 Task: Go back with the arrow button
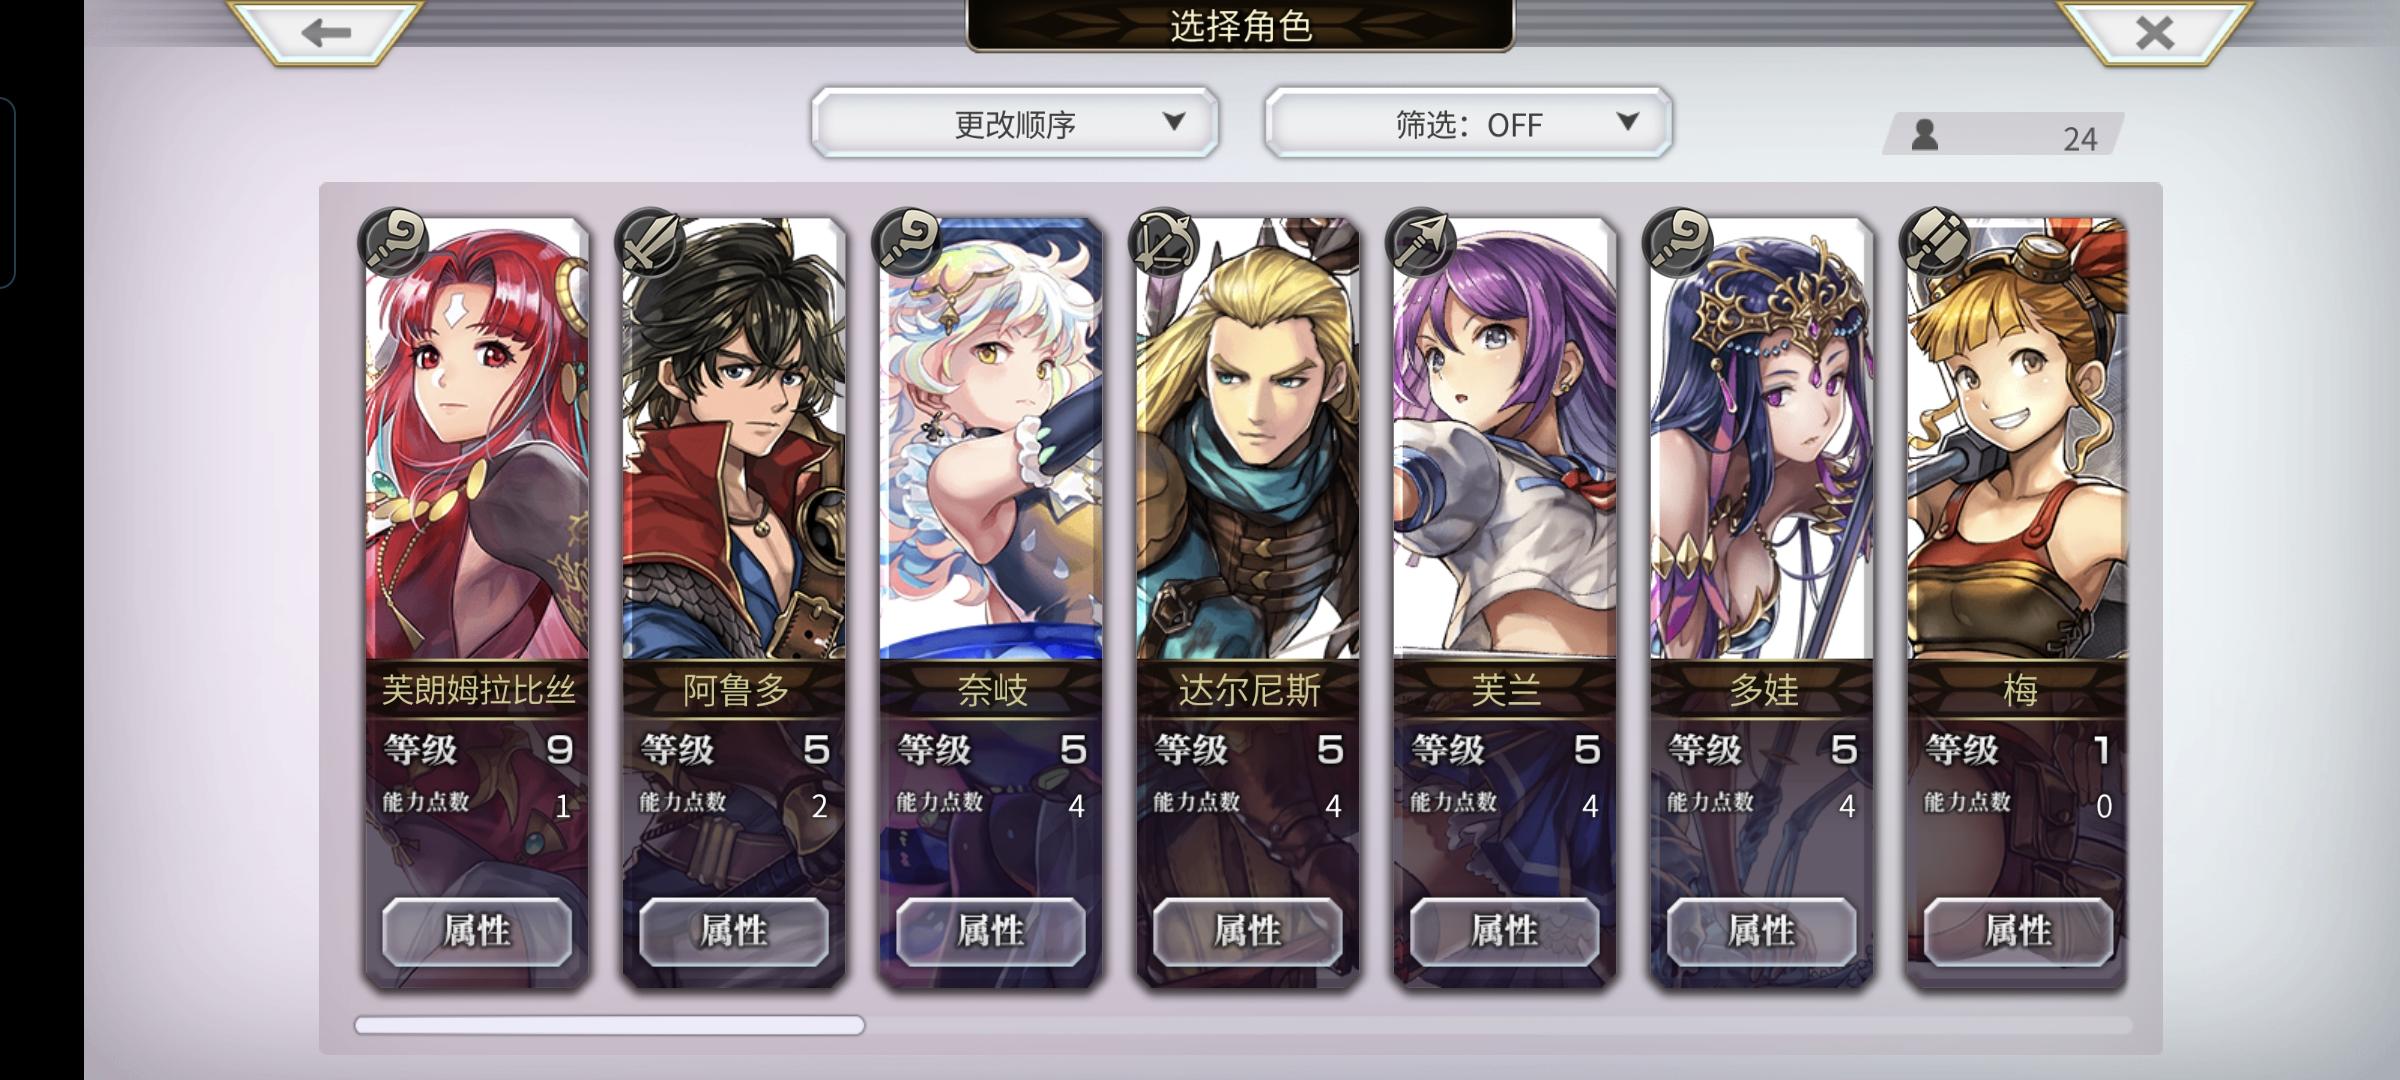pos(325,32)
